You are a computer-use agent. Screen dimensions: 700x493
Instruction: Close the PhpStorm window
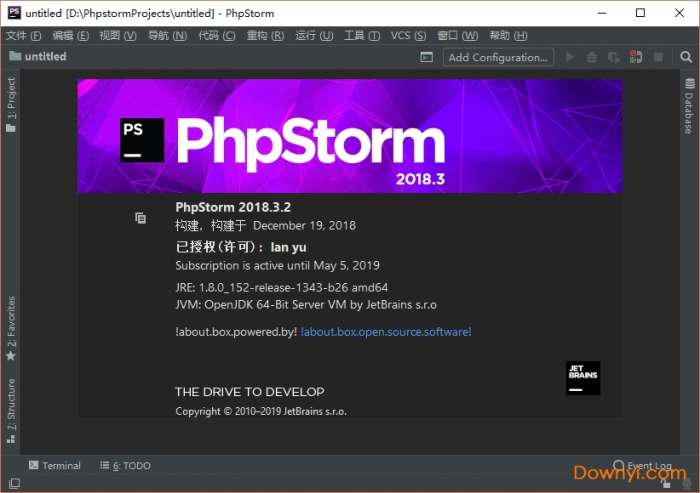pyautogui.click(x=679, y=13)
